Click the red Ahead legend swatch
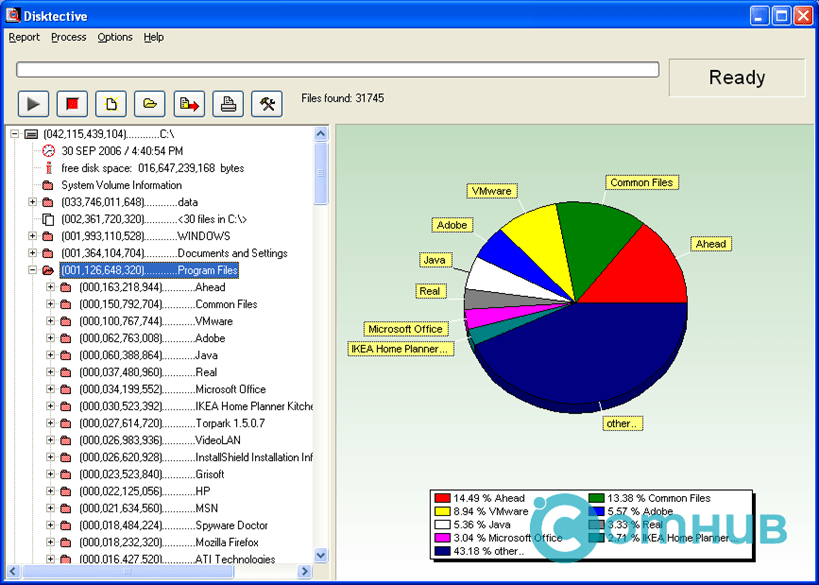The width and height of the screenshot is (819, 585). [442, 498]
